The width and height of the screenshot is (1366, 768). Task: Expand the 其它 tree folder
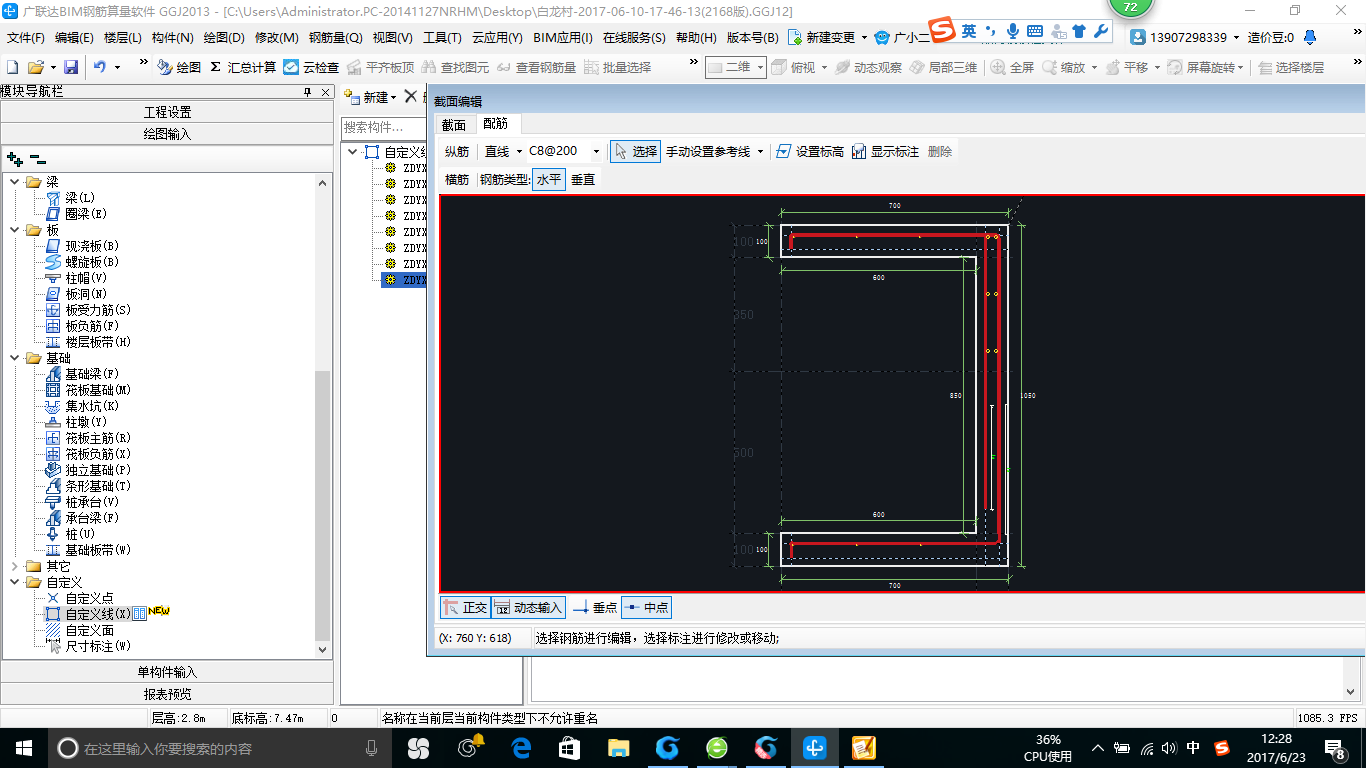[x=15, y=566]
